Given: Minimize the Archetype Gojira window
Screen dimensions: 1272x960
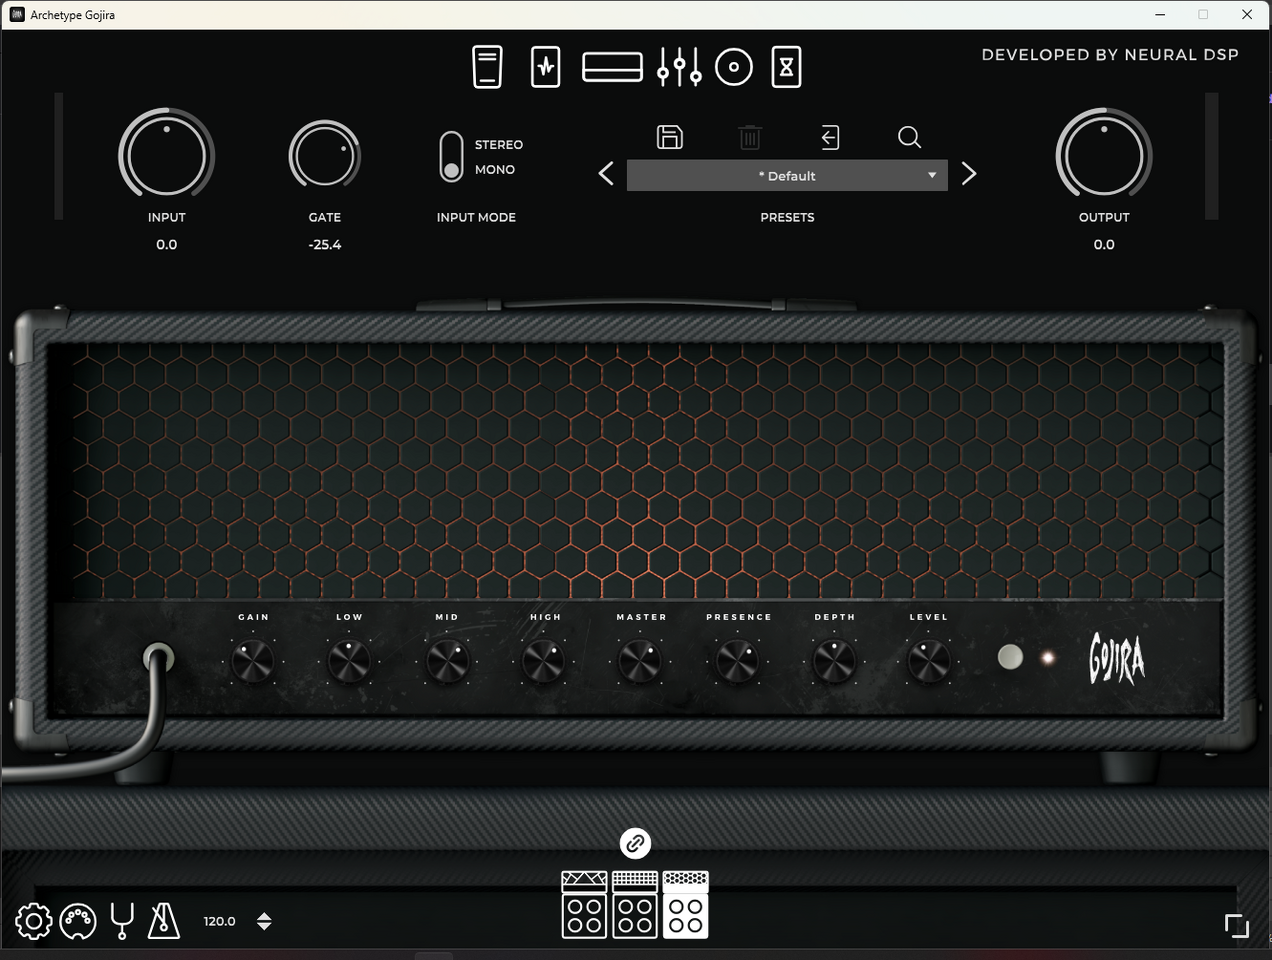Looking at the screenshot, I should 1161,14.
